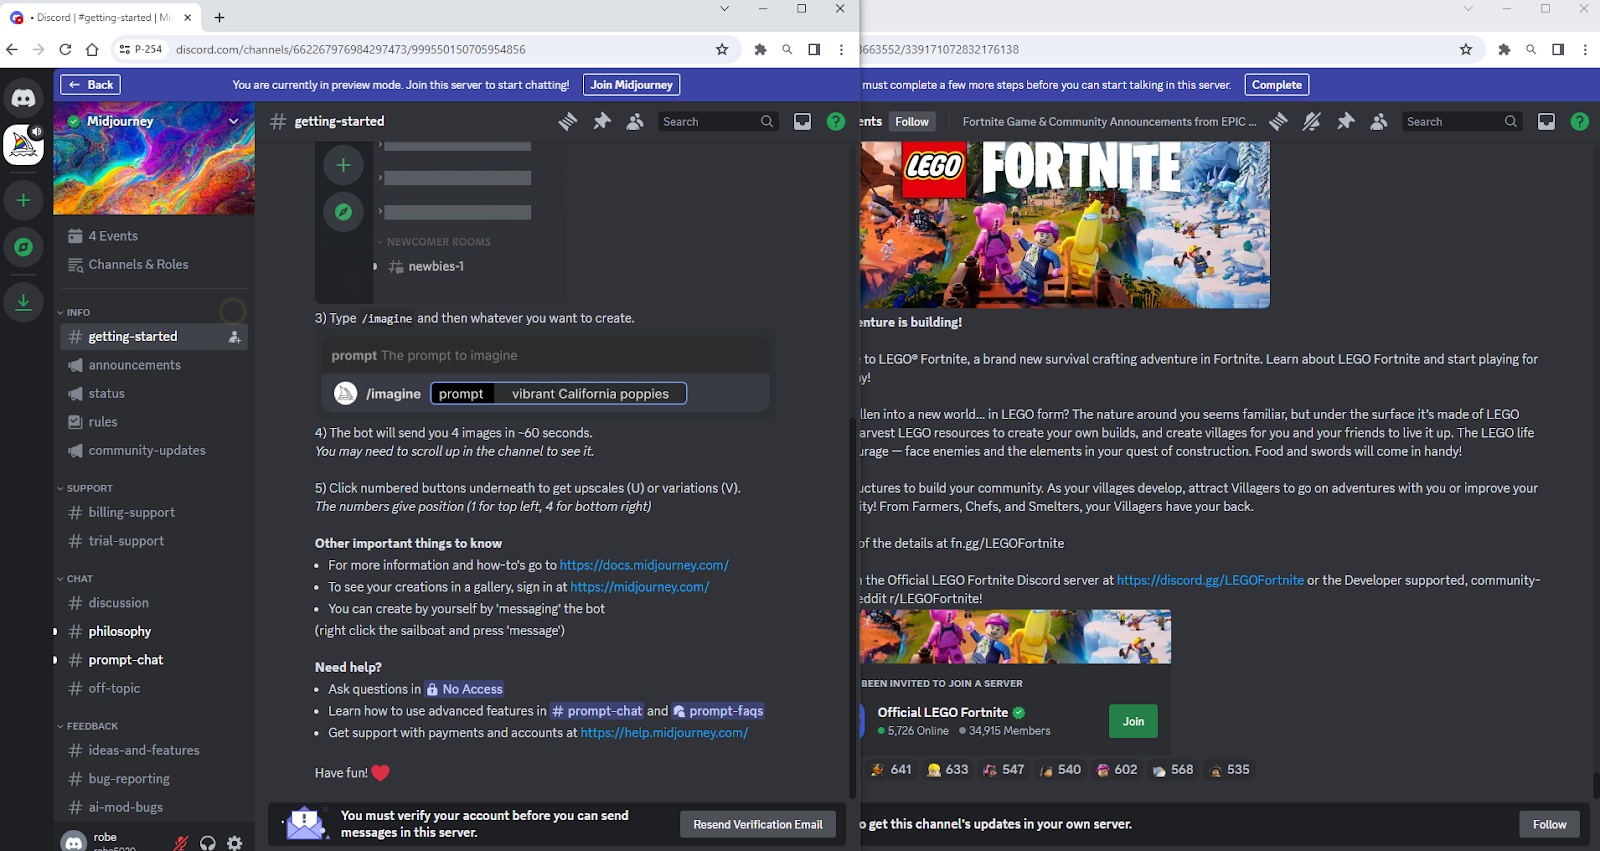This screenshot has height=851, width=1600.
Task: Open User Settings gear icon
Action: pos(234,843)
